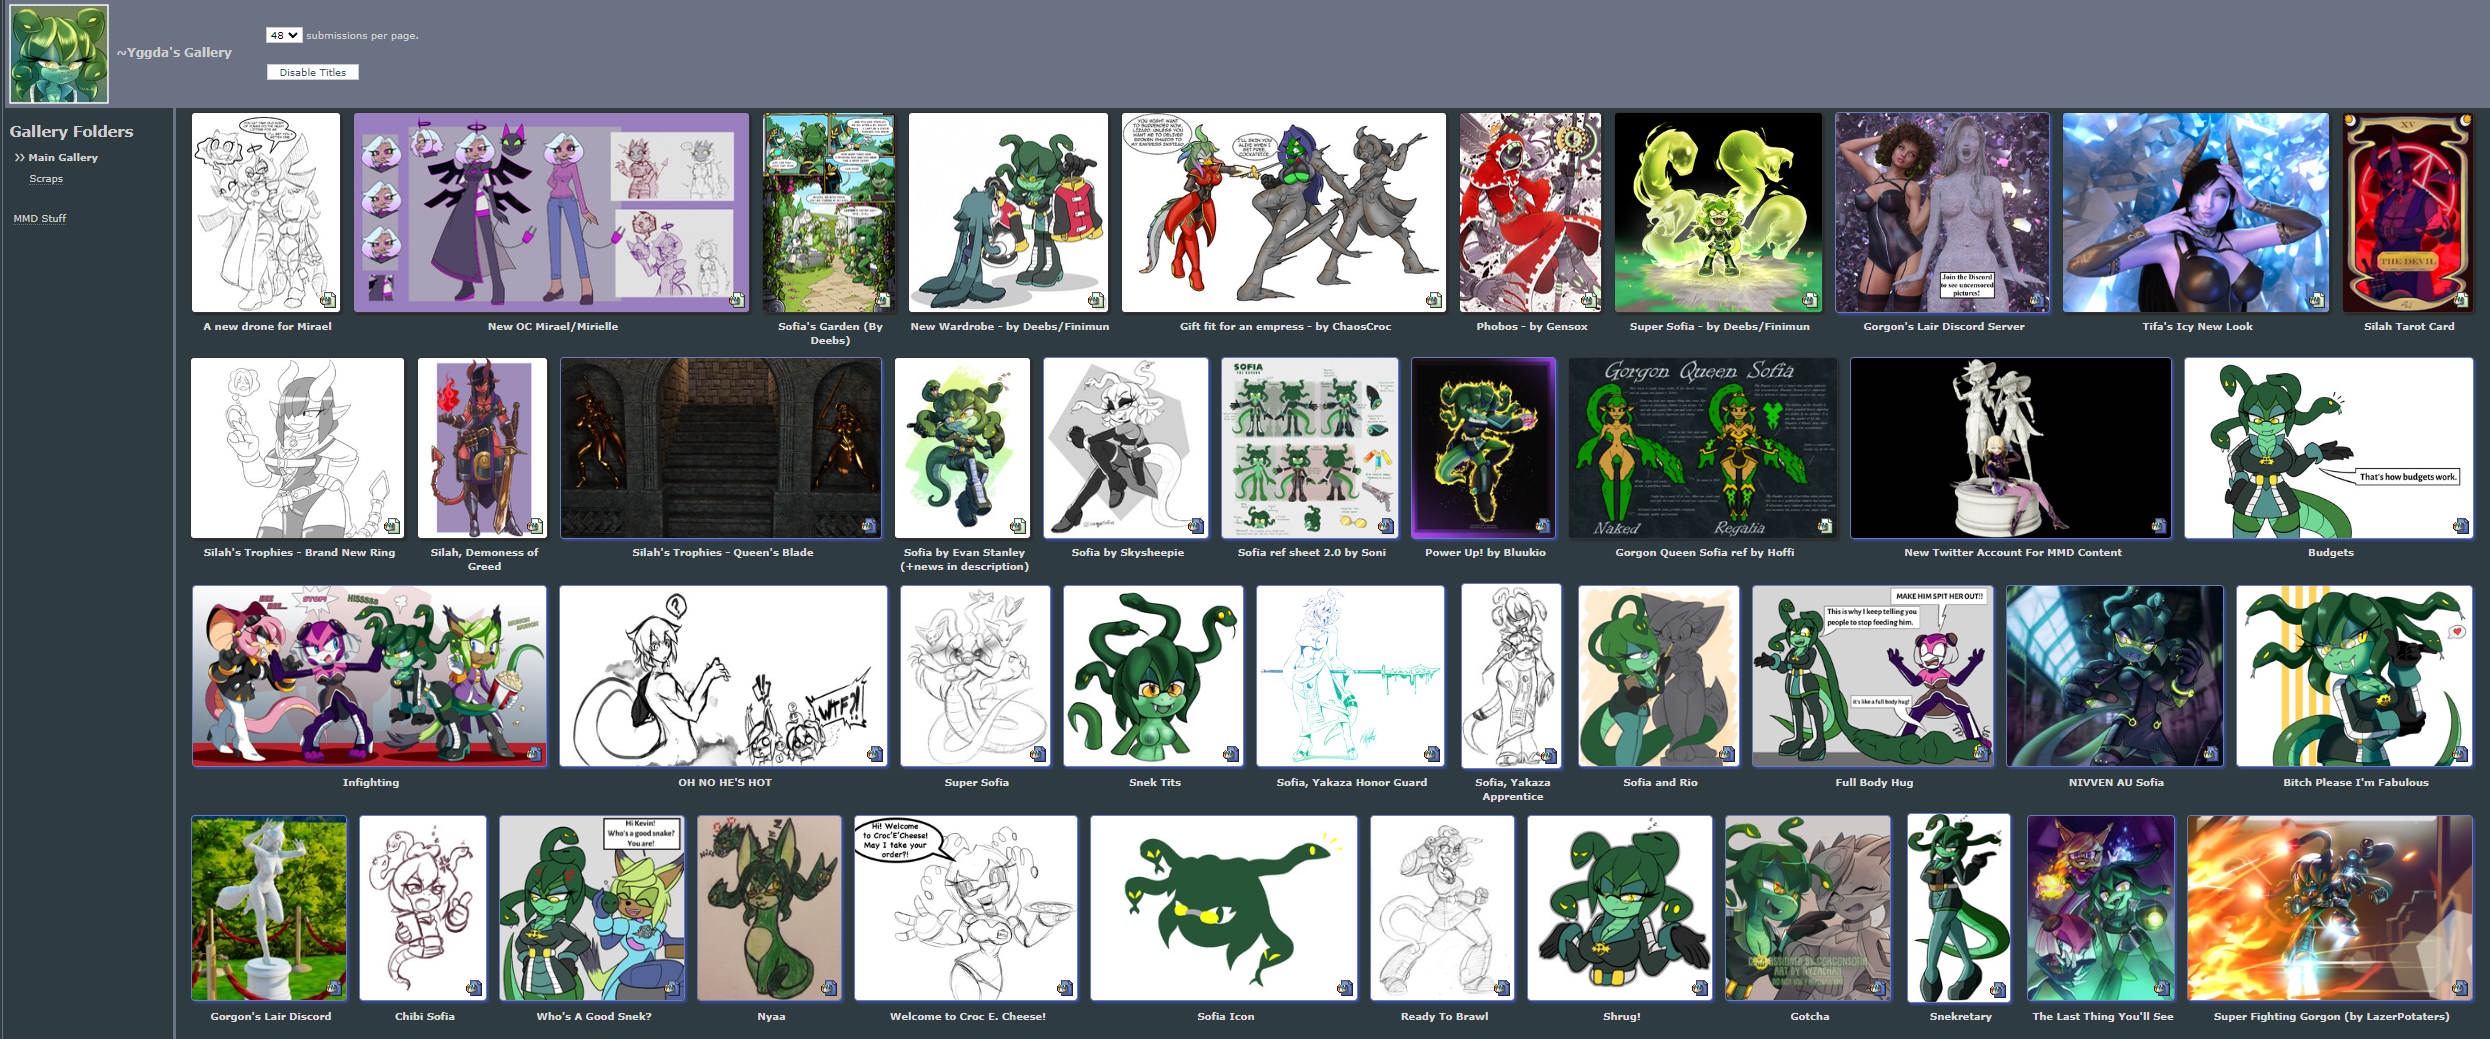Open 'Tifa's Icy New Look' thumbnail
Image resolution: width=2490 pixels, height=1039 pixels.
pyautogui.click(x=2196, y=212)
